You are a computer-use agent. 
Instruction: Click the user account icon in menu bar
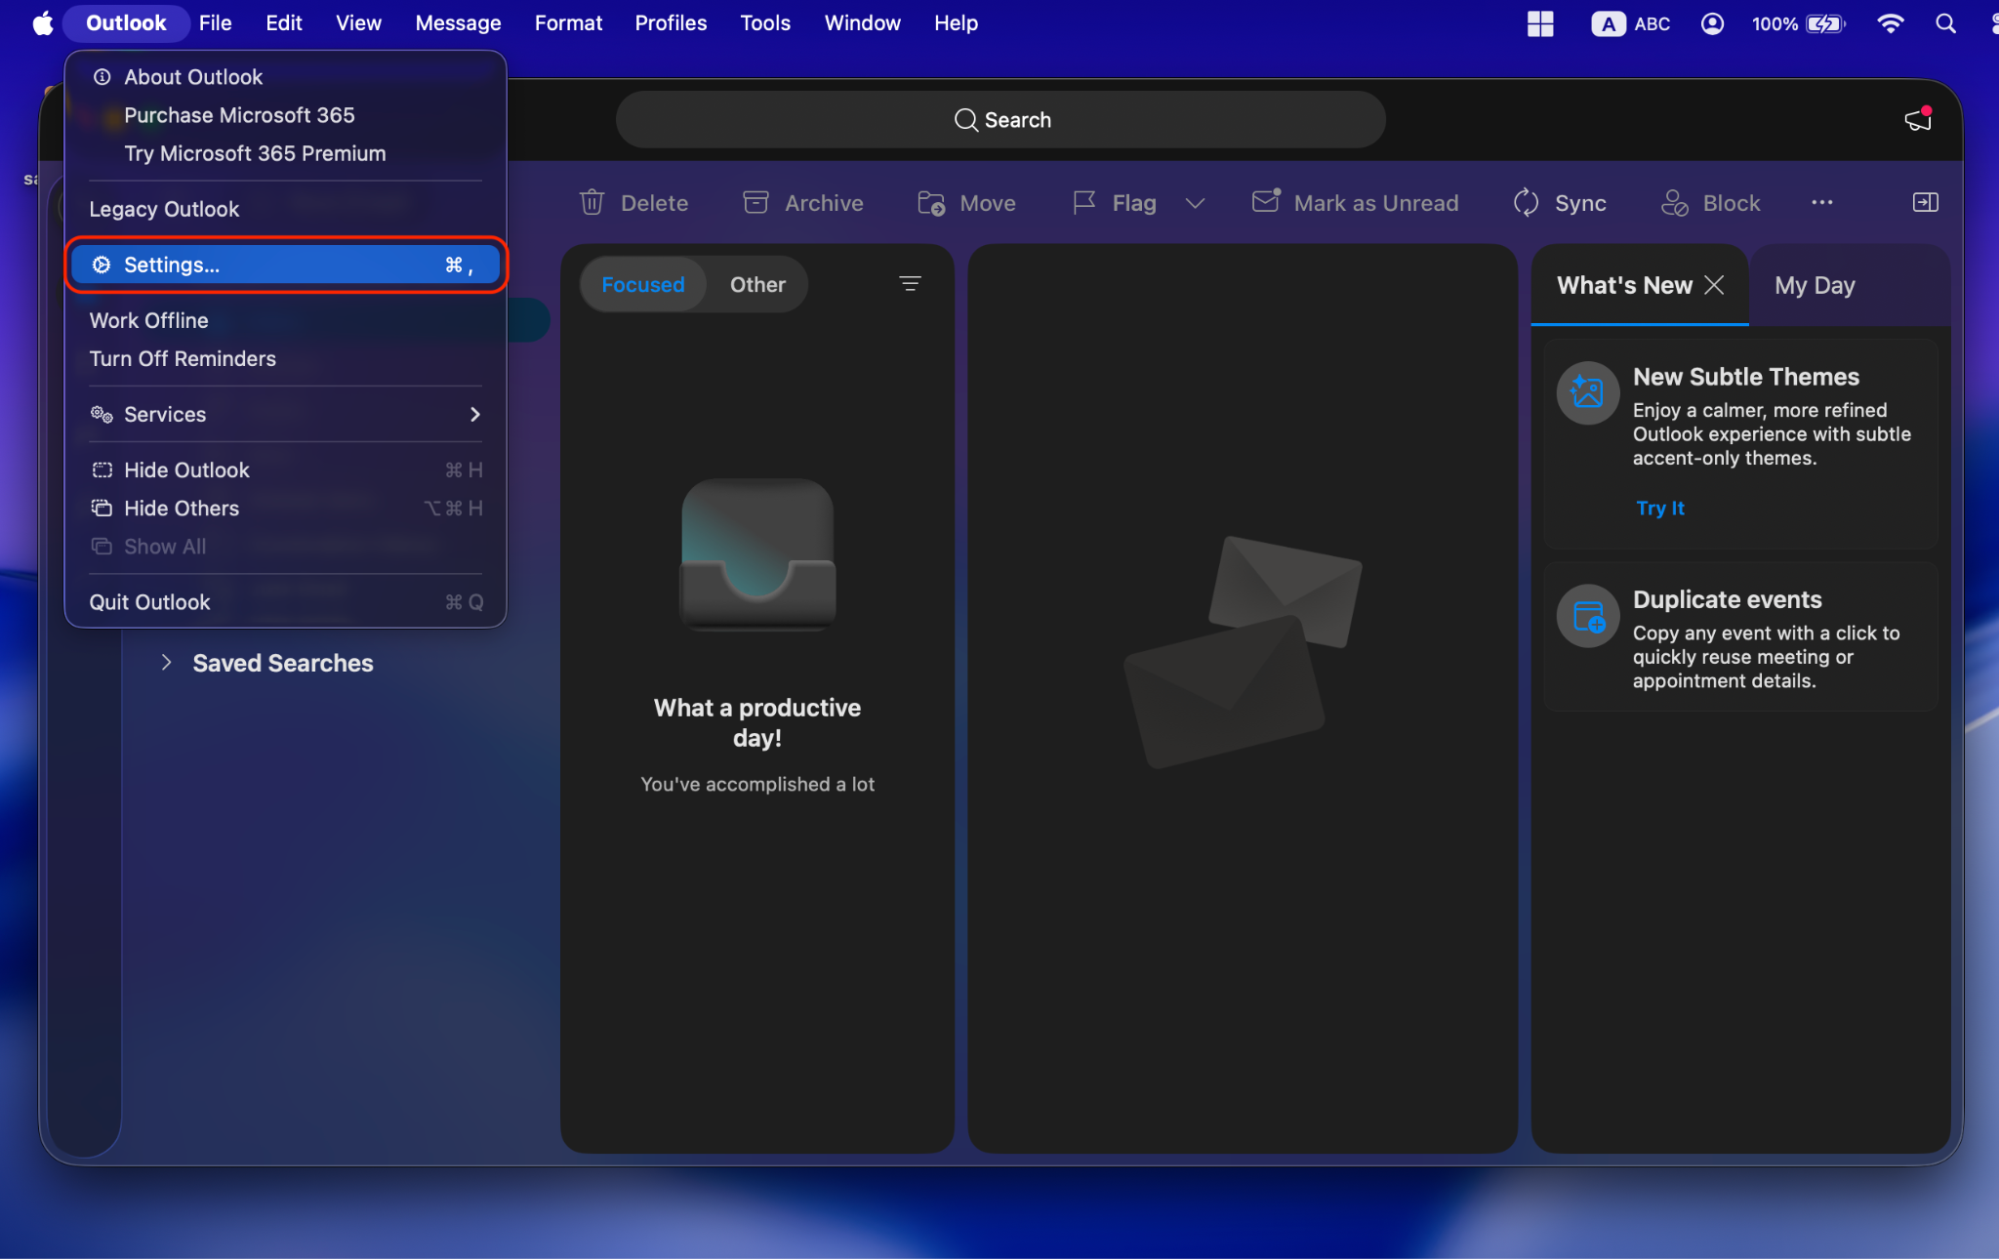pos(1712,23)
